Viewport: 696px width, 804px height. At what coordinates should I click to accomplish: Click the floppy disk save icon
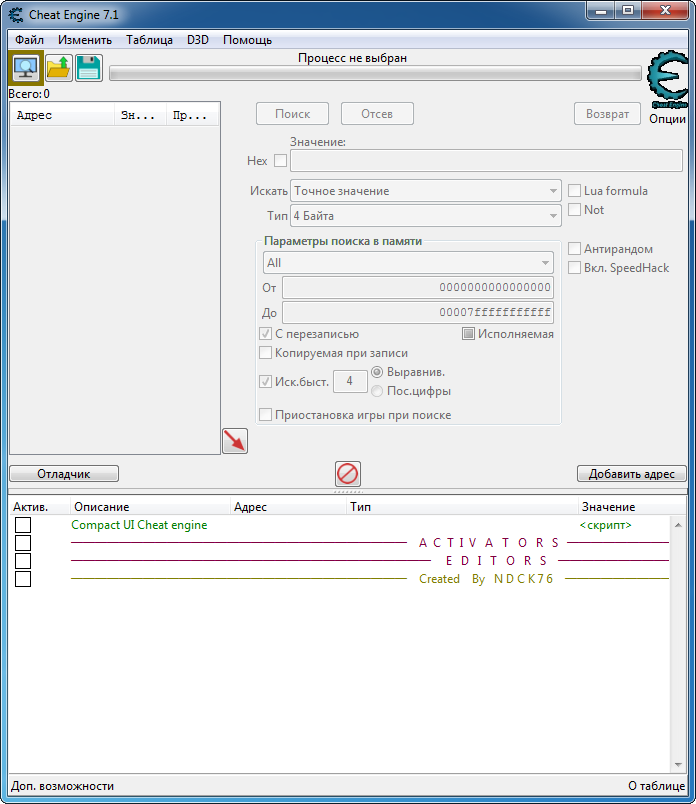[x=89, y=68]
